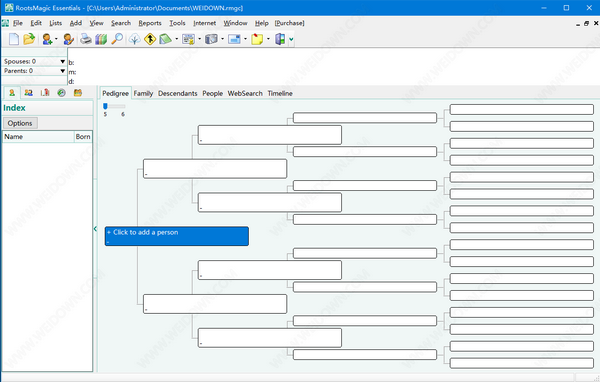Expand the media album dropdown arrow
This screenshot has height=382, width=600.
point(222,39)
